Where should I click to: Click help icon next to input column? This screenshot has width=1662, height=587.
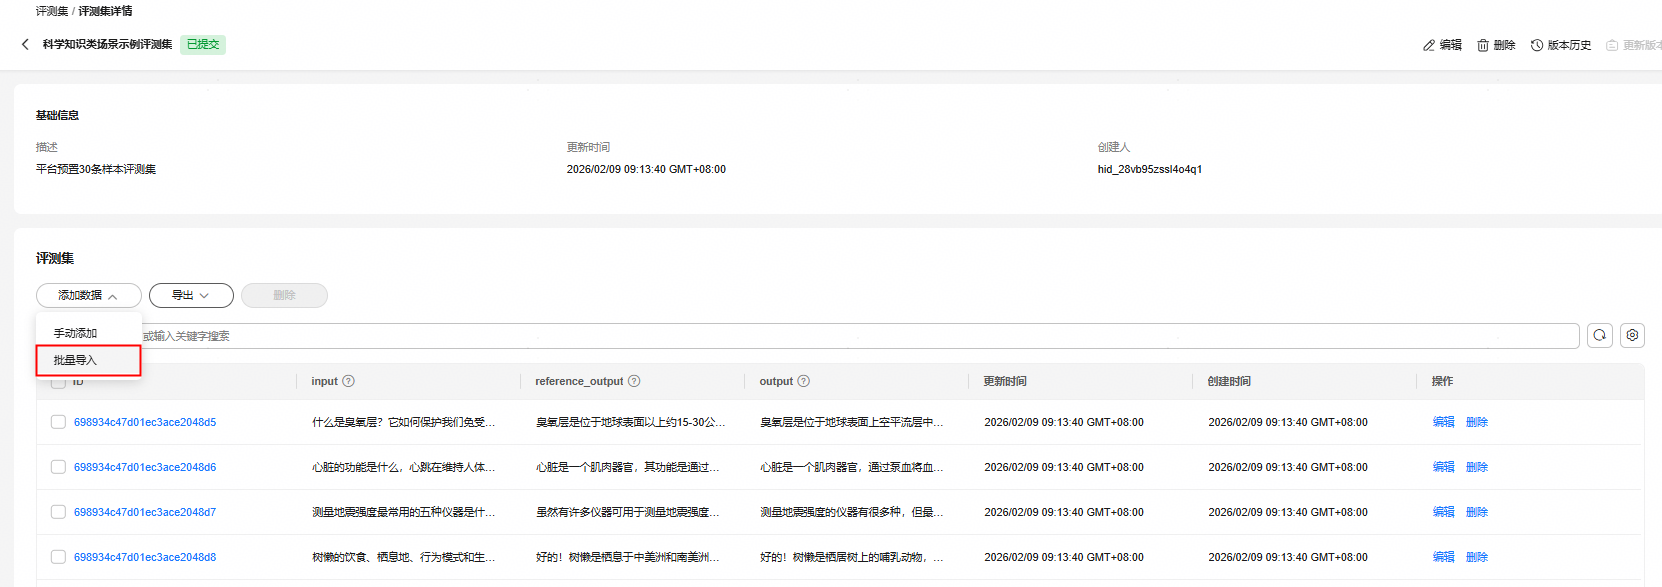[x=348, y=381]
